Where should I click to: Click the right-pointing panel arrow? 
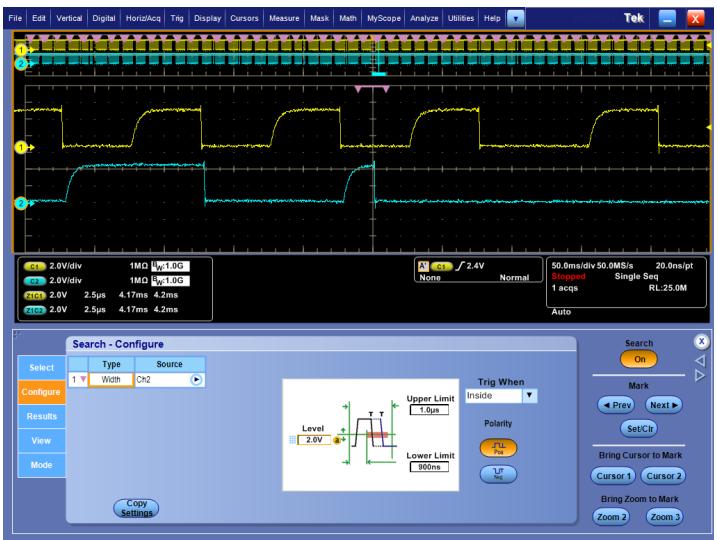(x=700, y=375)
